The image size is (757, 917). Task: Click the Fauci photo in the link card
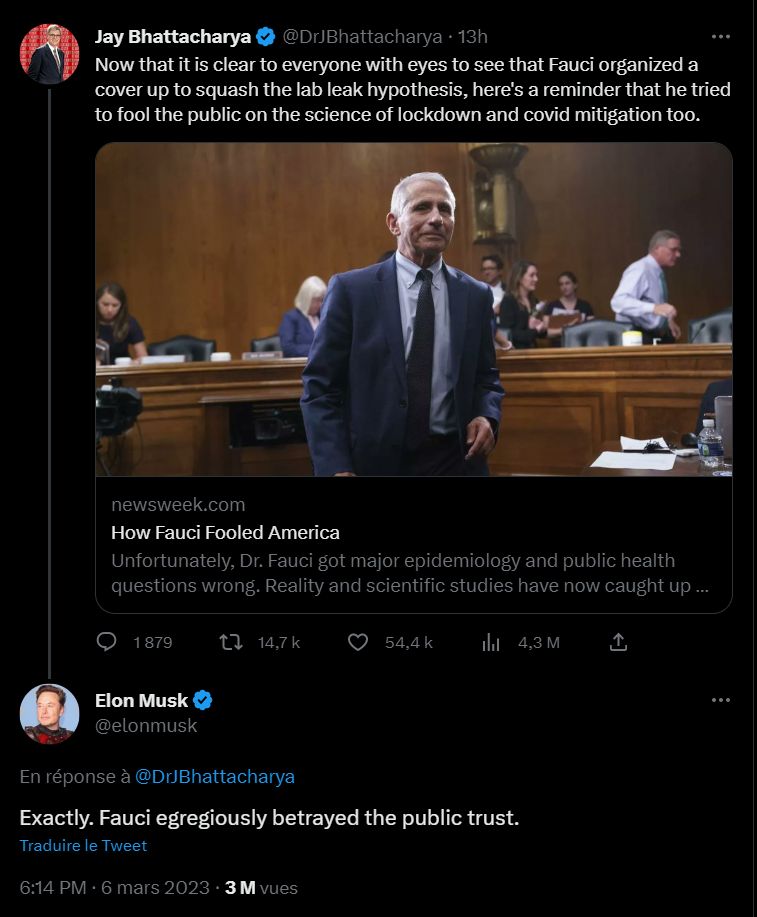[413, 309]
